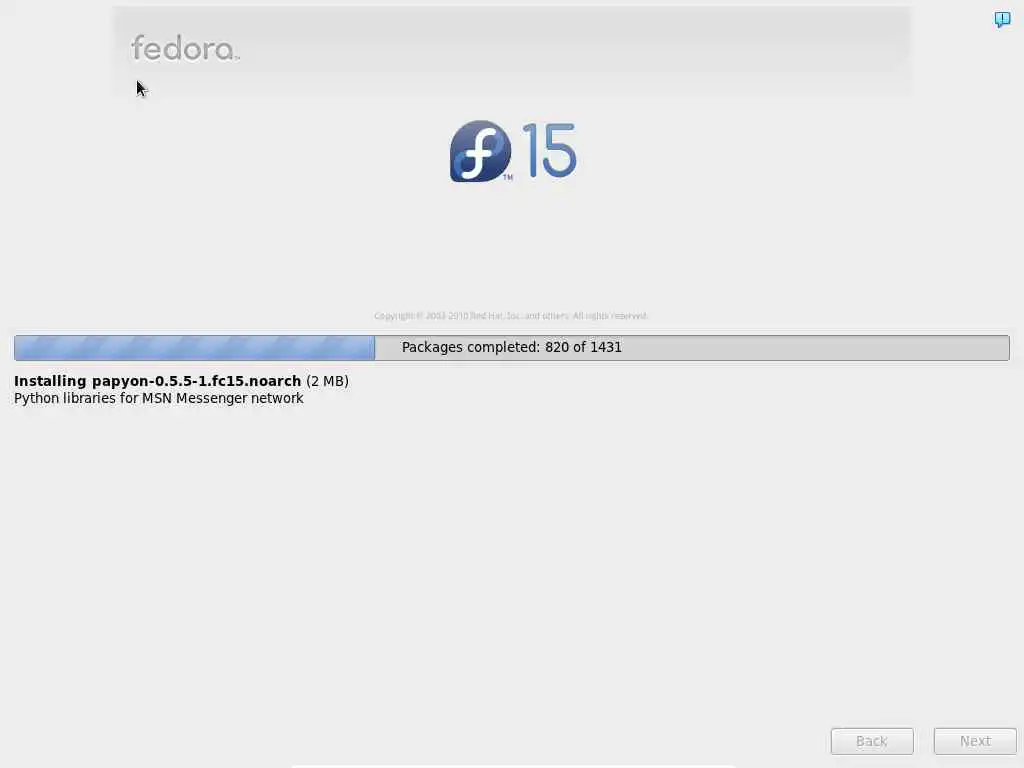Click the gray fedora wordmark in header

pos(185,48)
